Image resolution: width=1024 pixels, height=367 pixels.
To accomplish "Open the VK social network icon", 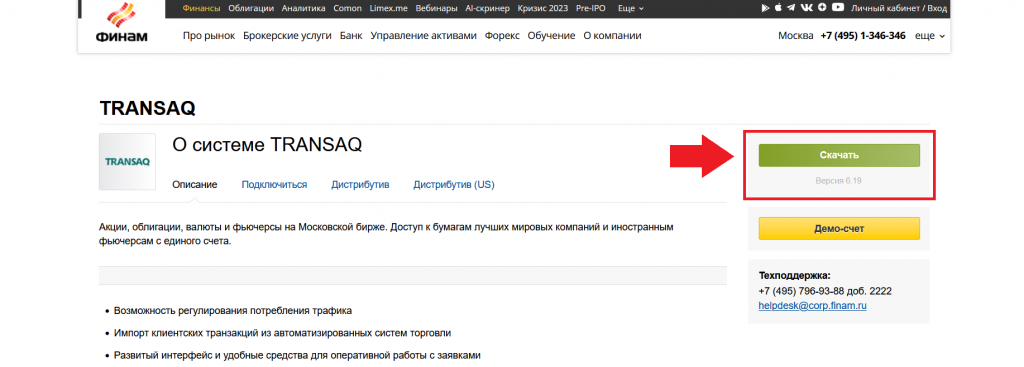I will pos(807,8).
